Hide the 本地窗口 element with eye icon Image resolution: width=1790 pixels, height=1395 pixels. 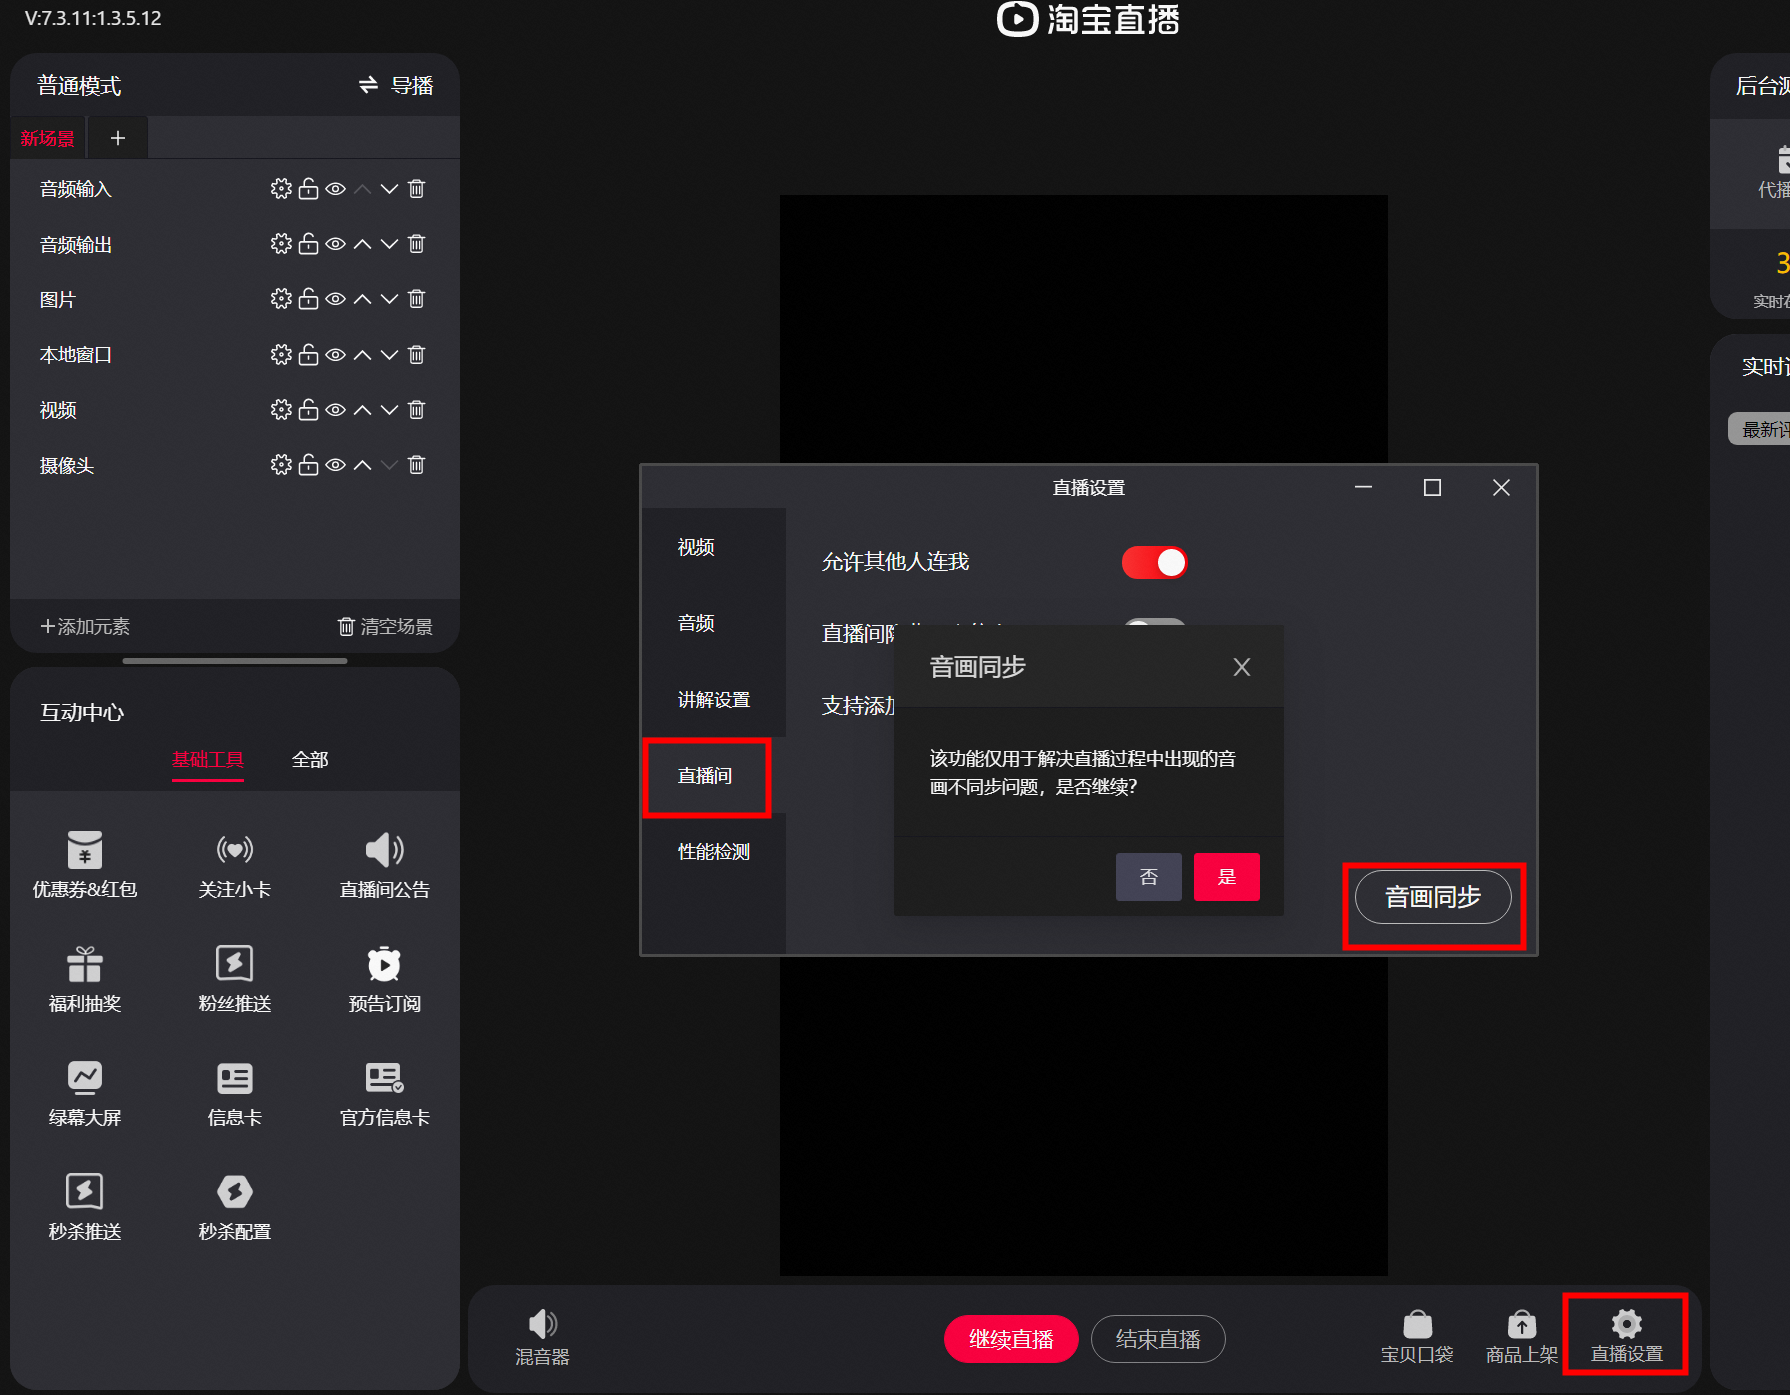tap(336, 355)
